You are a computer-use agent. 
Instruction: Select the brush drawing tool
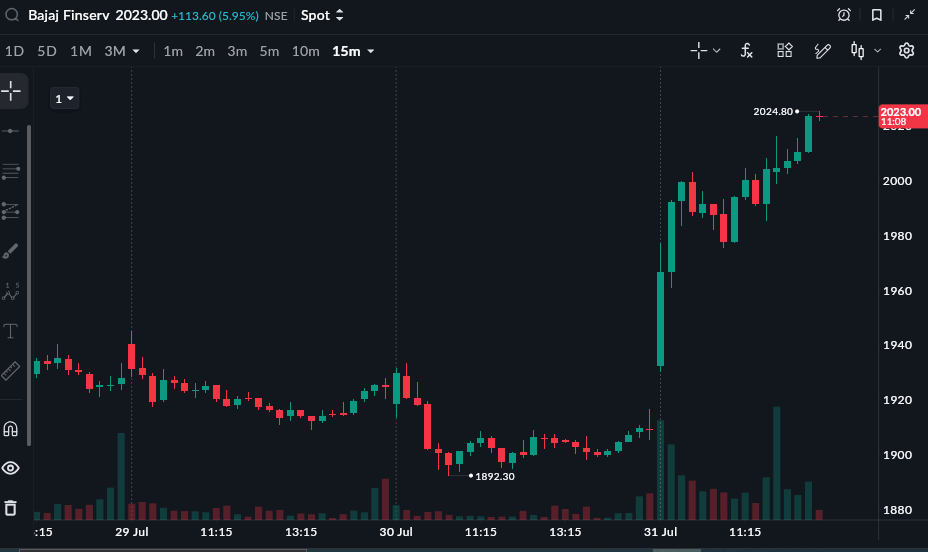pos(11,251)
